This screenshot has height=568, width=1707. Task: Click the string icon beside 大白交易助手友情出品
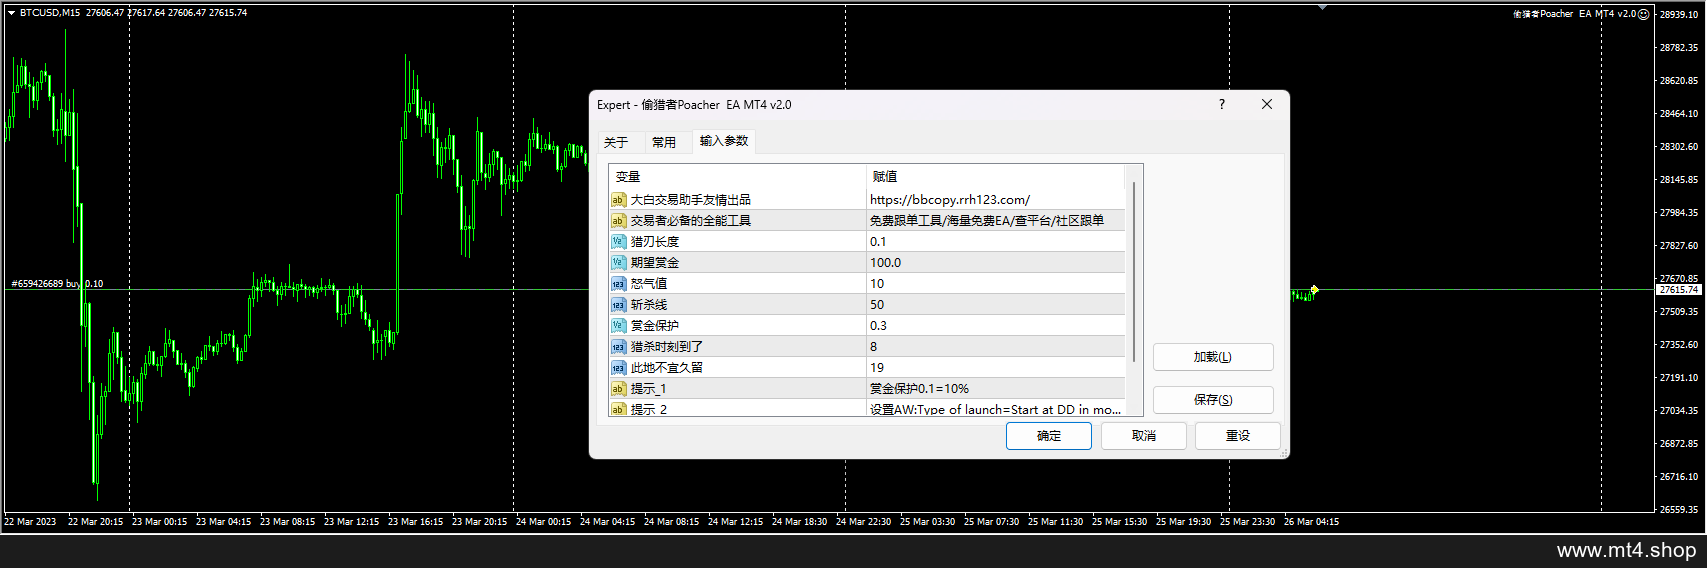618,200
